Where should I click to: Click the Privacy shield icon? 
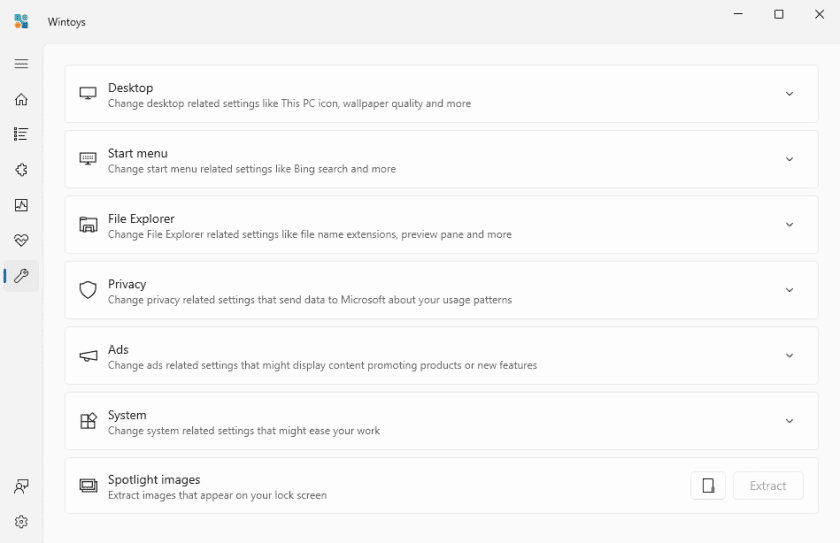[x=88, y=290]
